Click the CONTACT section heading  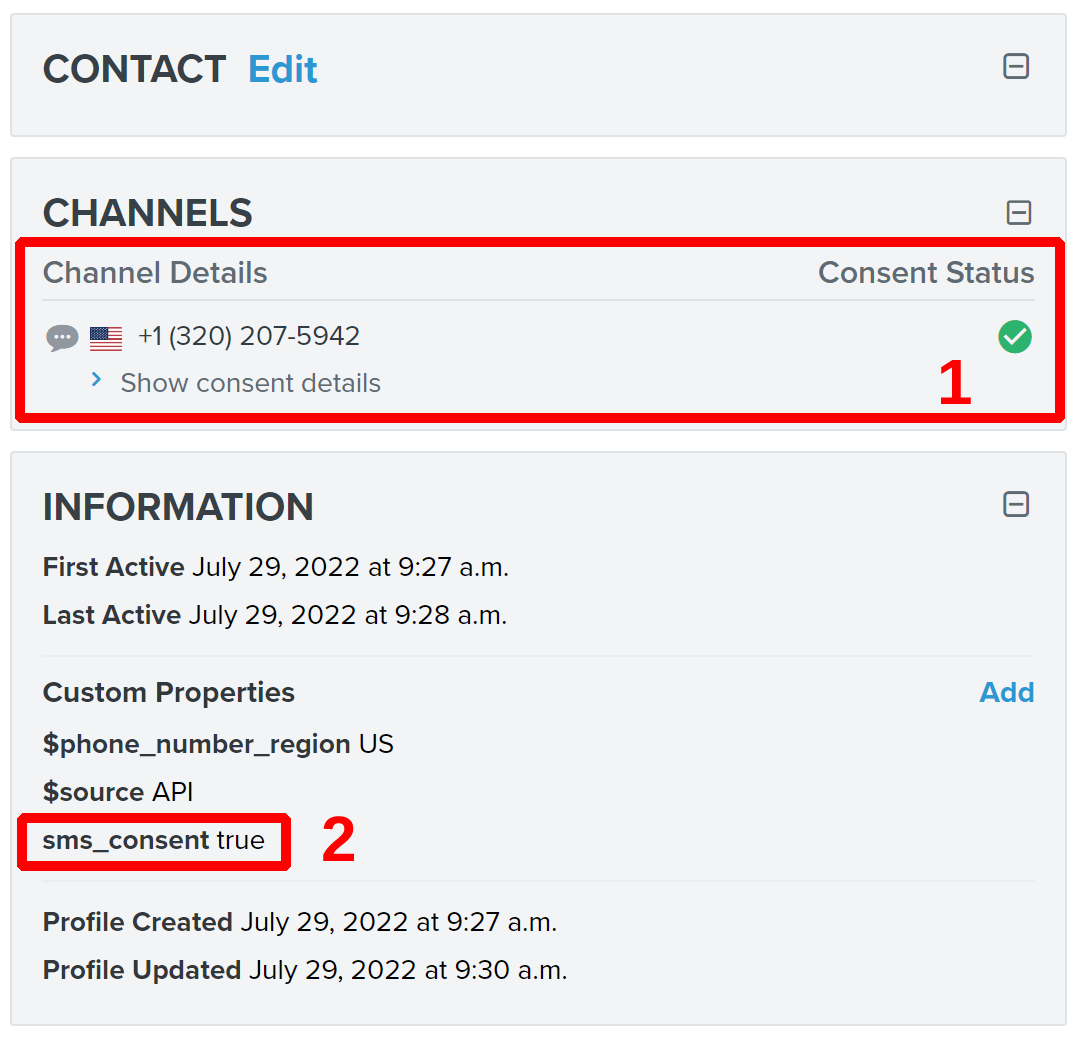click(134, 68)
